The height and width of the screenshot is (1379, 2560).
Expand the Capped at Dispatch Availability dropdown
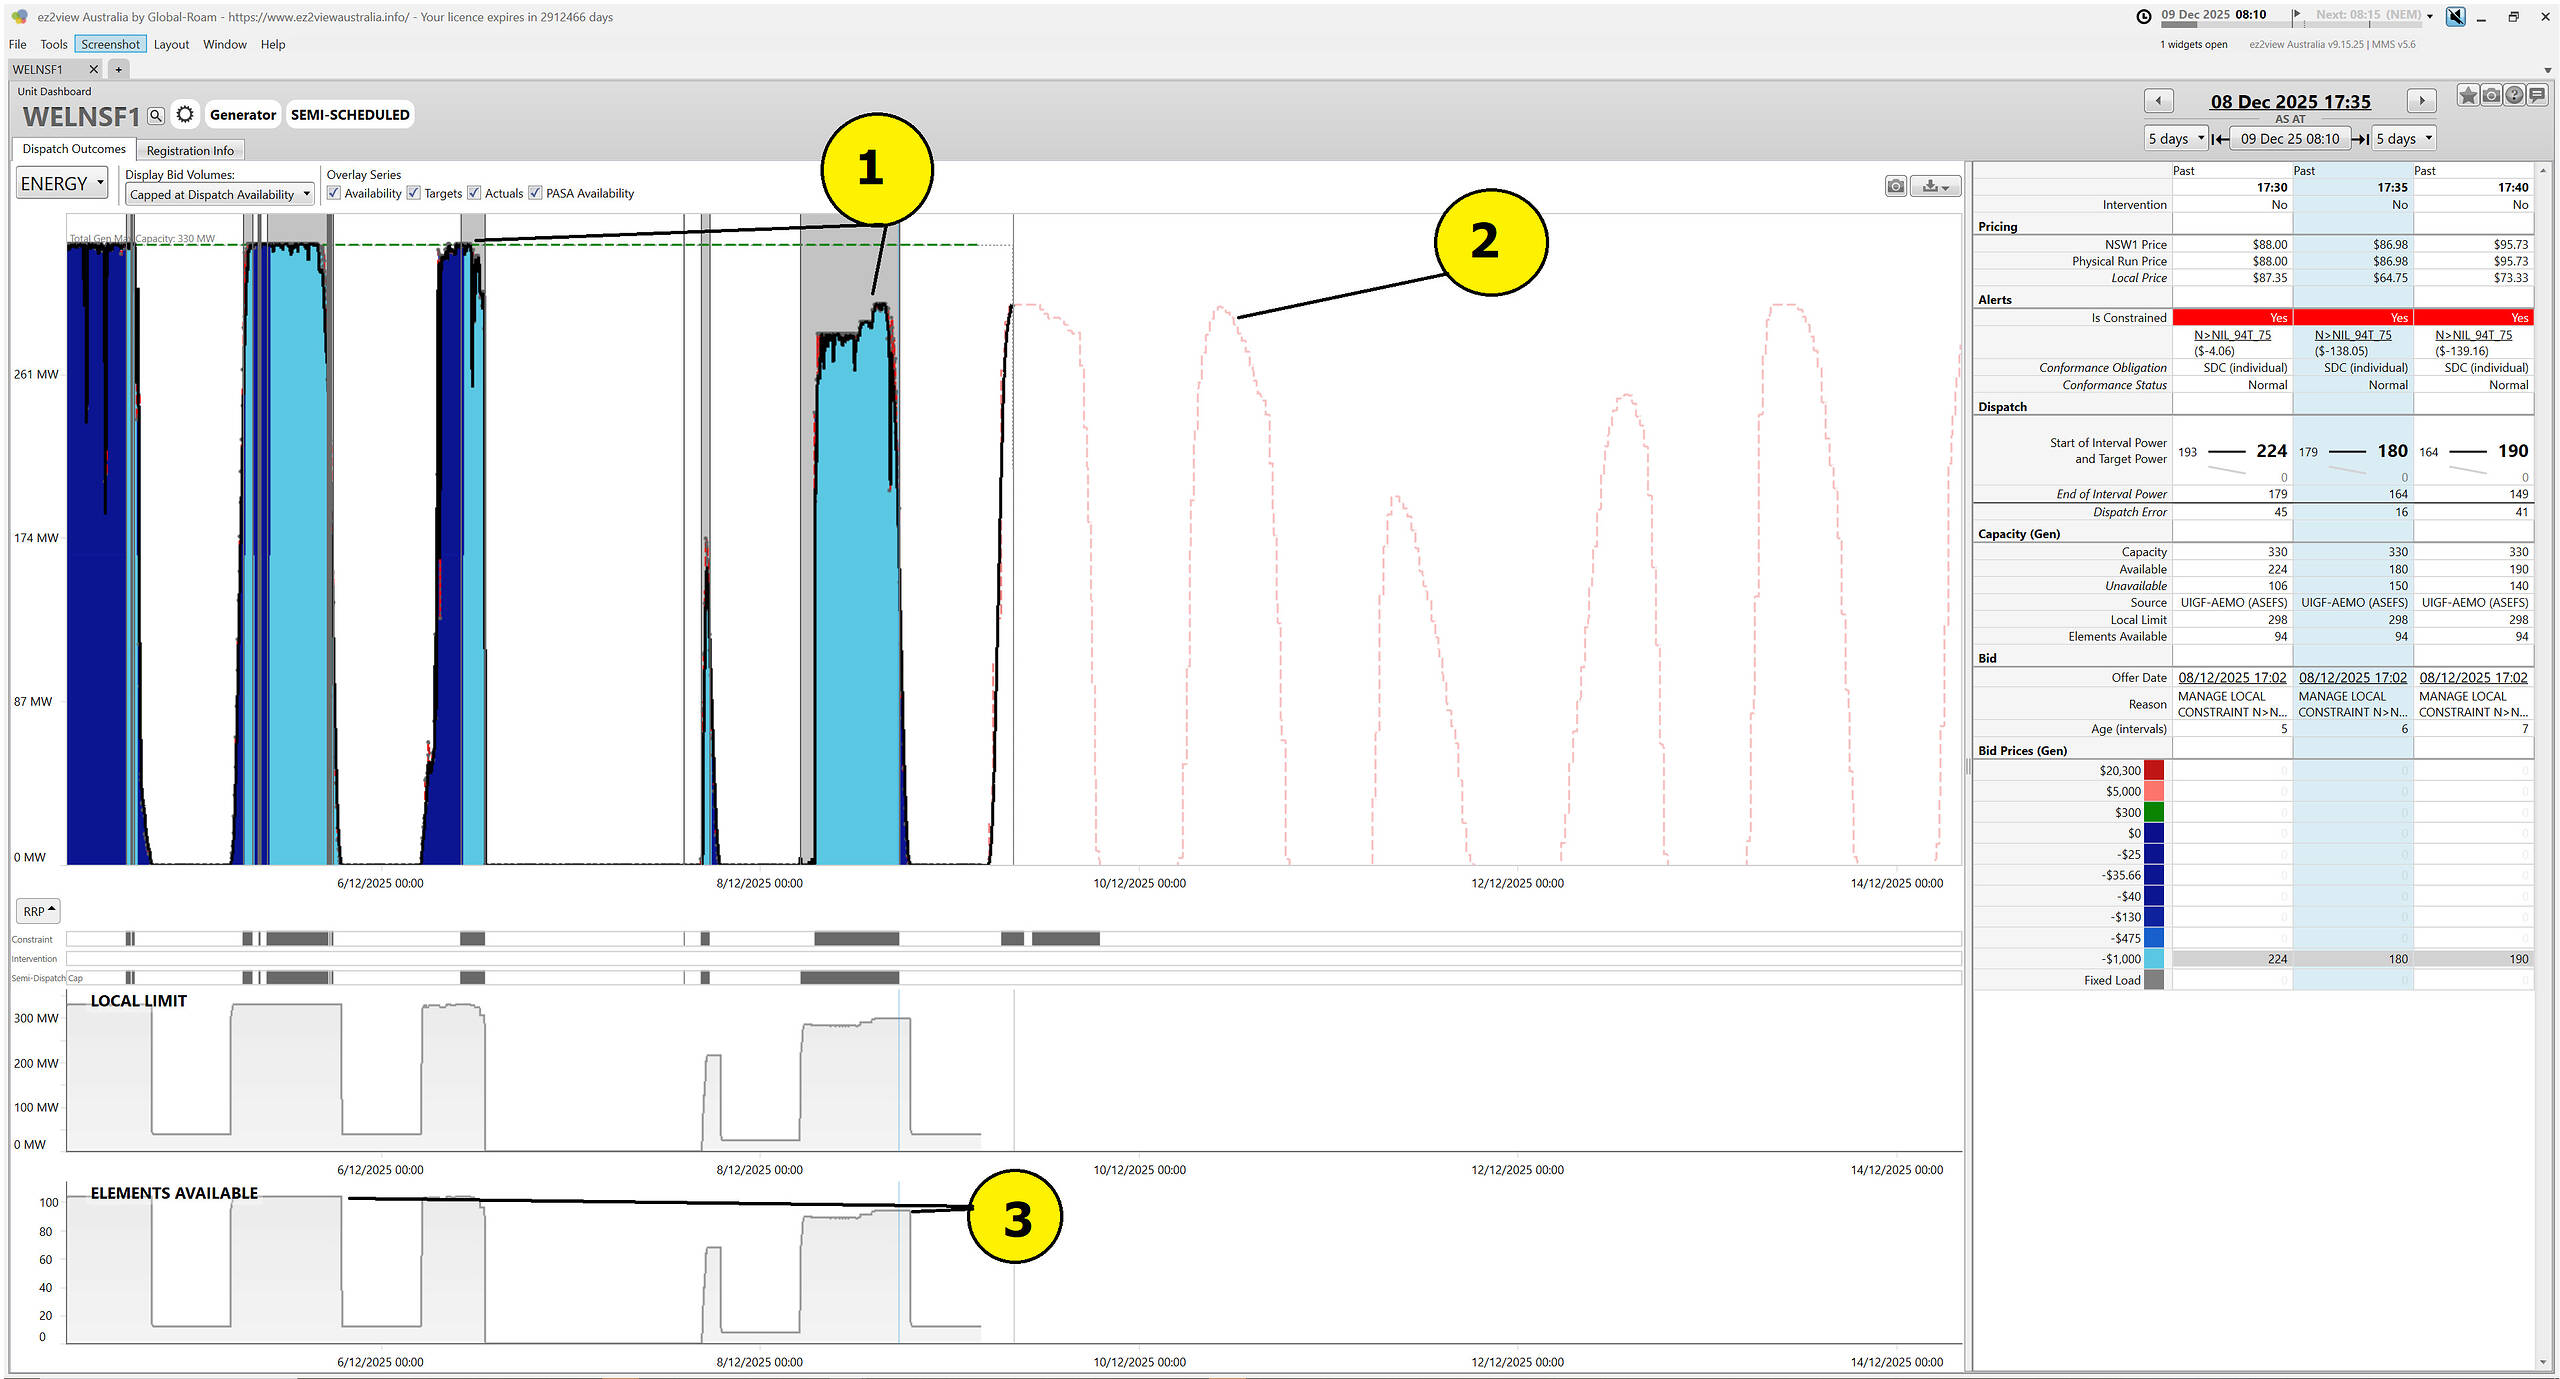point(220,195)
